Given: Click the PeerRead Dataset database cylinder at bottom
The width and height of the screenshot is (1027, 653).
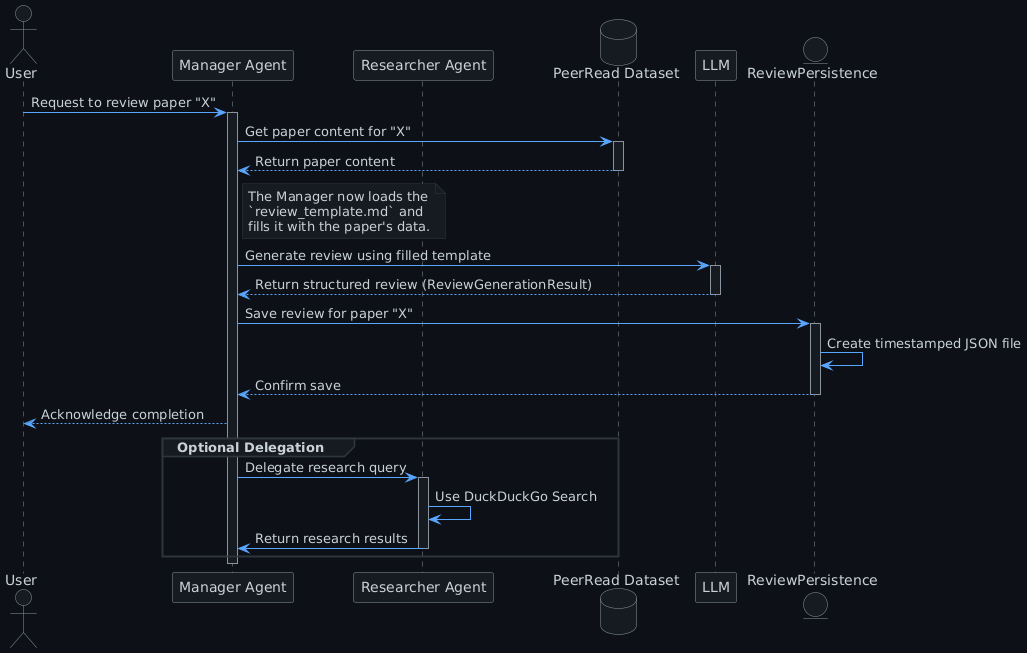Looking at the screenshot, I should [x=618, y=612].
